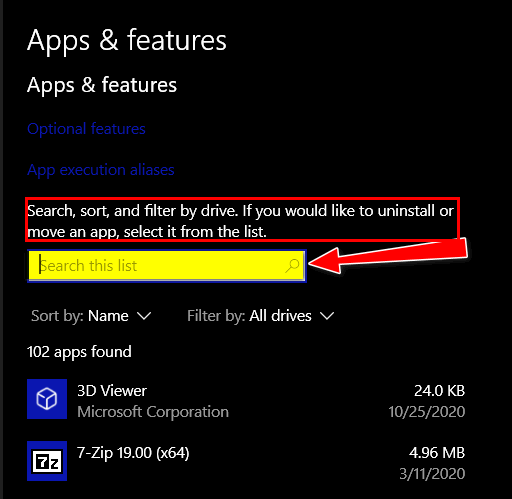512x499 pixels.
Task: Focus the Search this list field
Action: pyautogui.click(x=167, y=266)
